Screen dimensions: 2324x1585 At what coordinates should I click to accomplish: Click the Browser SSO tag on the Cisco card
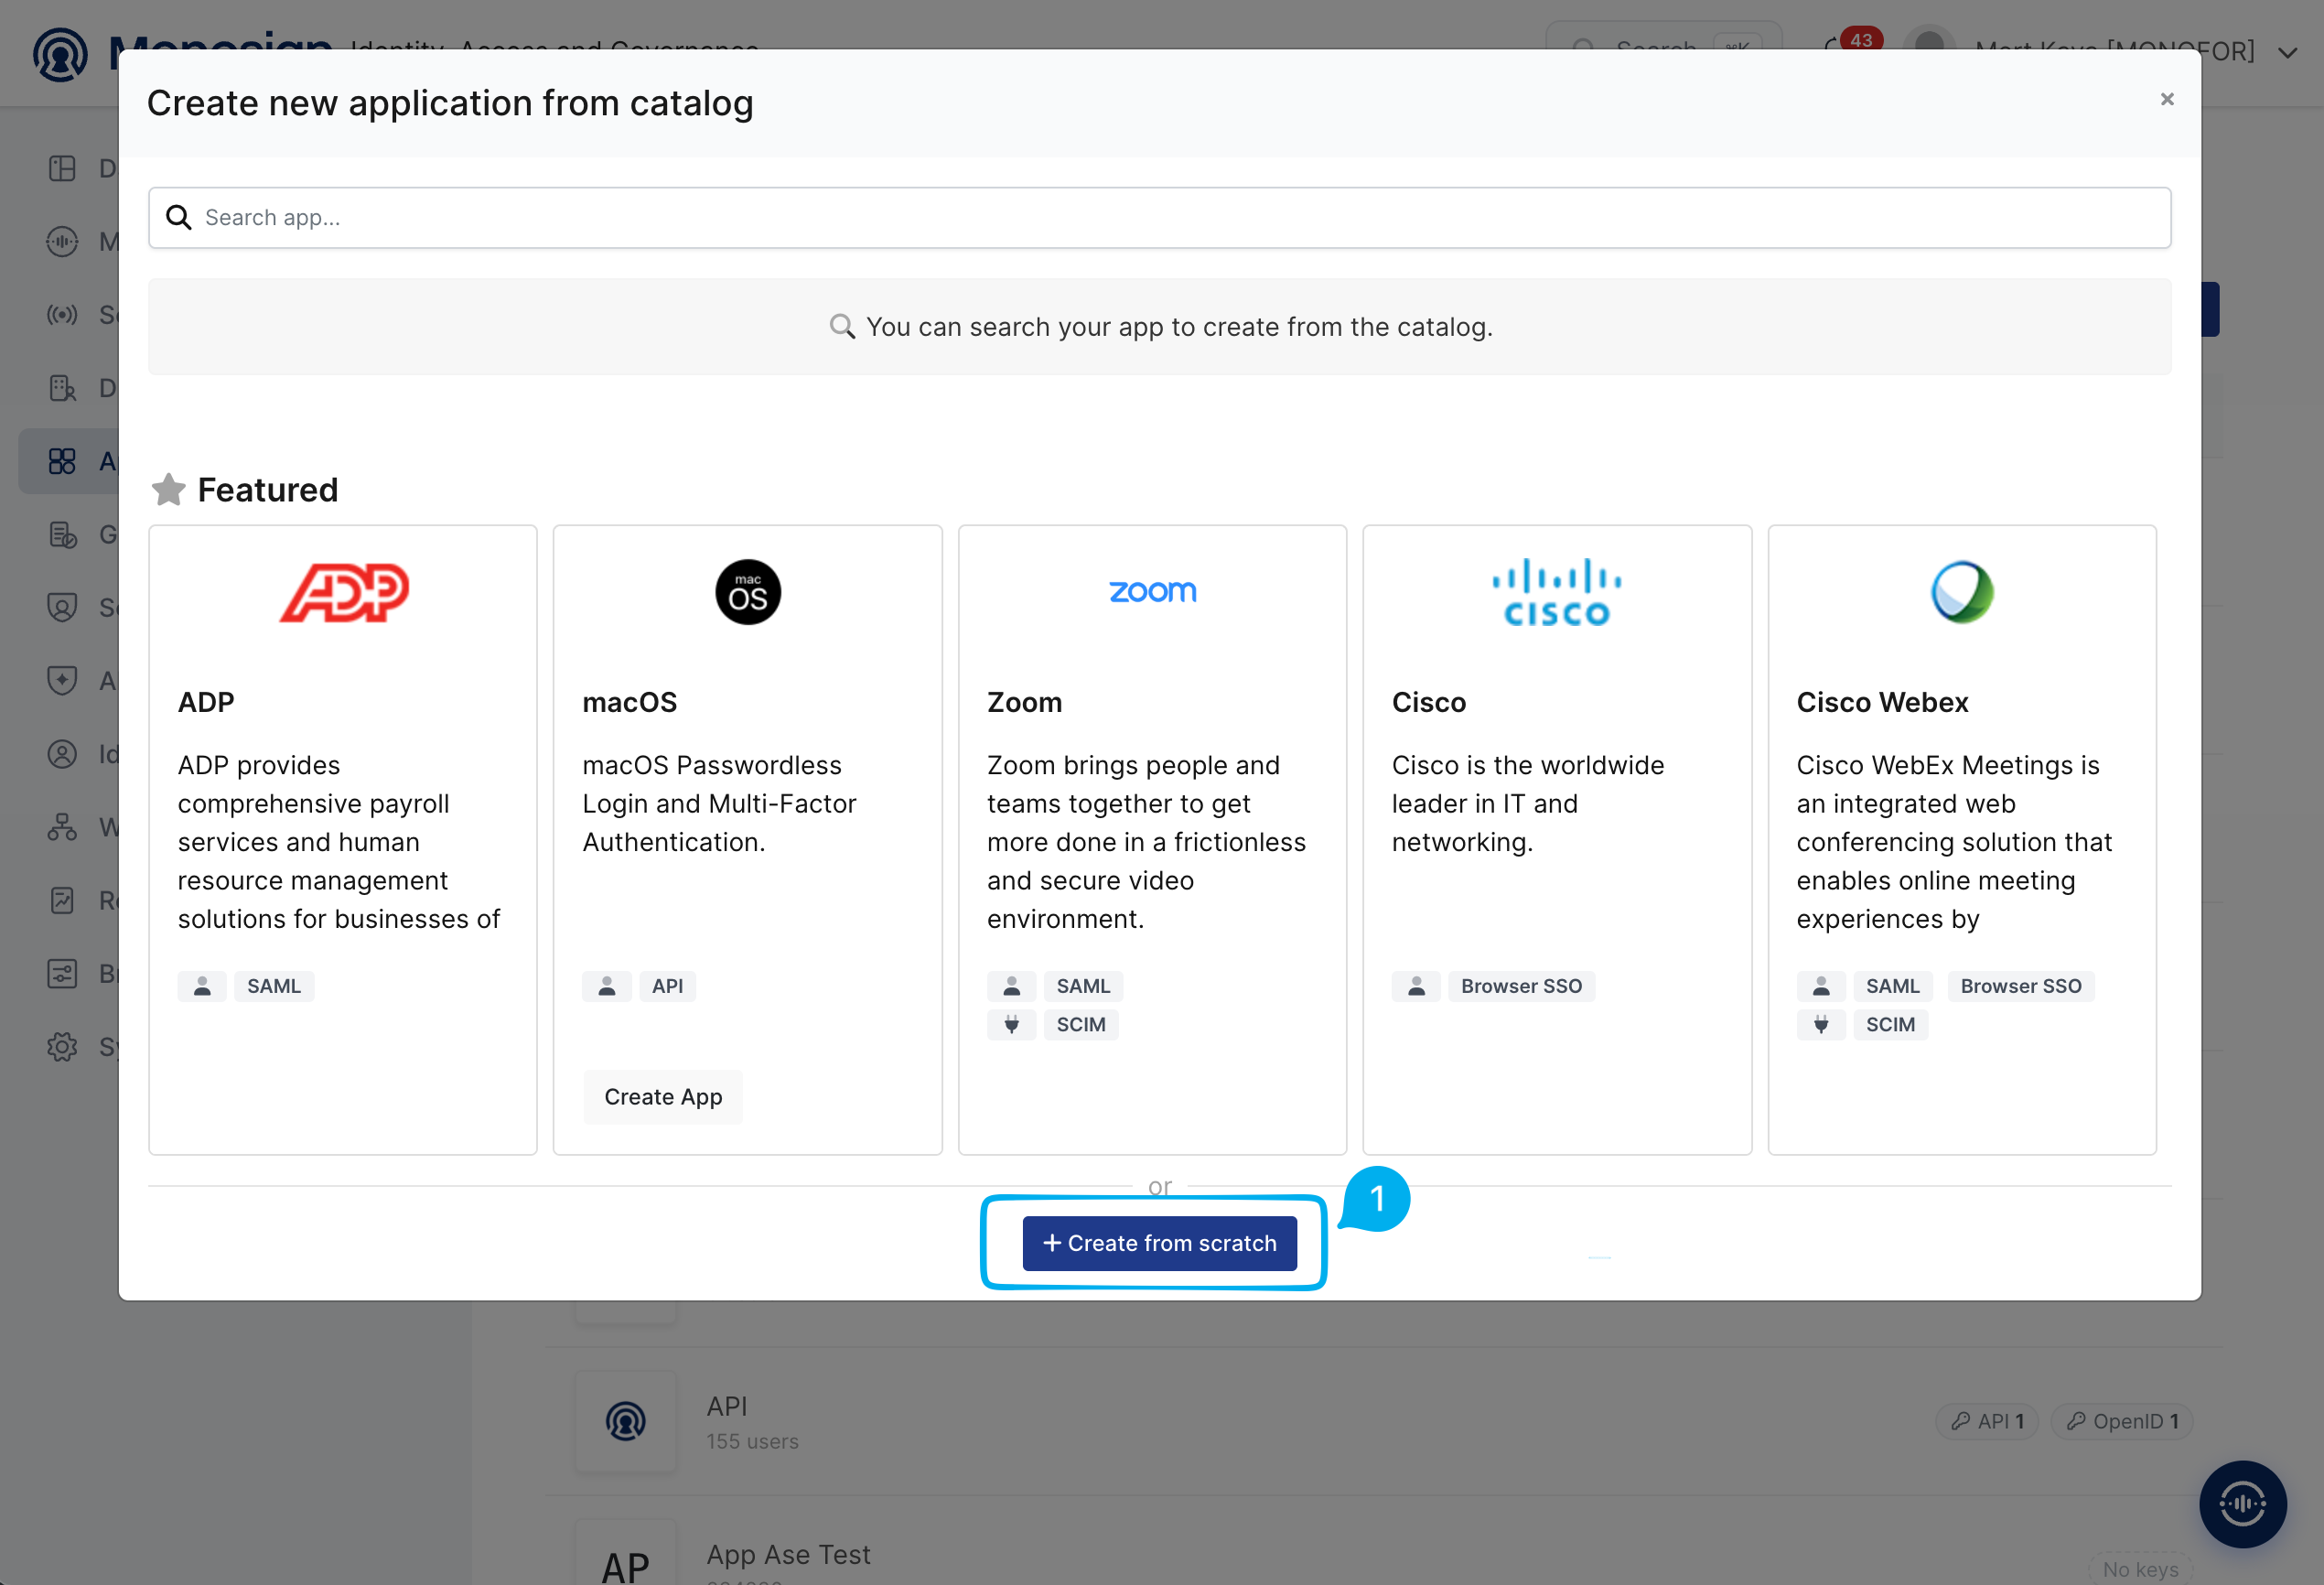[x=1521, y=986]
